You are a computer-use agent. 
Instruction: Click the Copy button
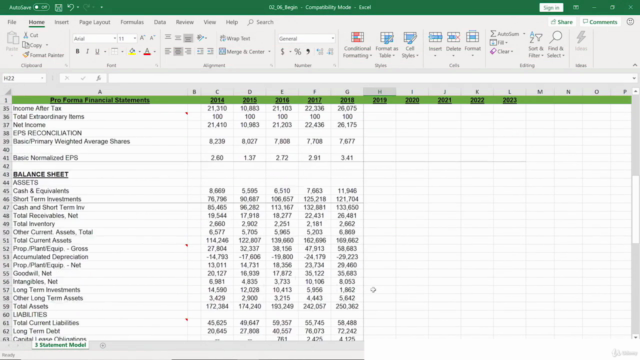(33, 45)
